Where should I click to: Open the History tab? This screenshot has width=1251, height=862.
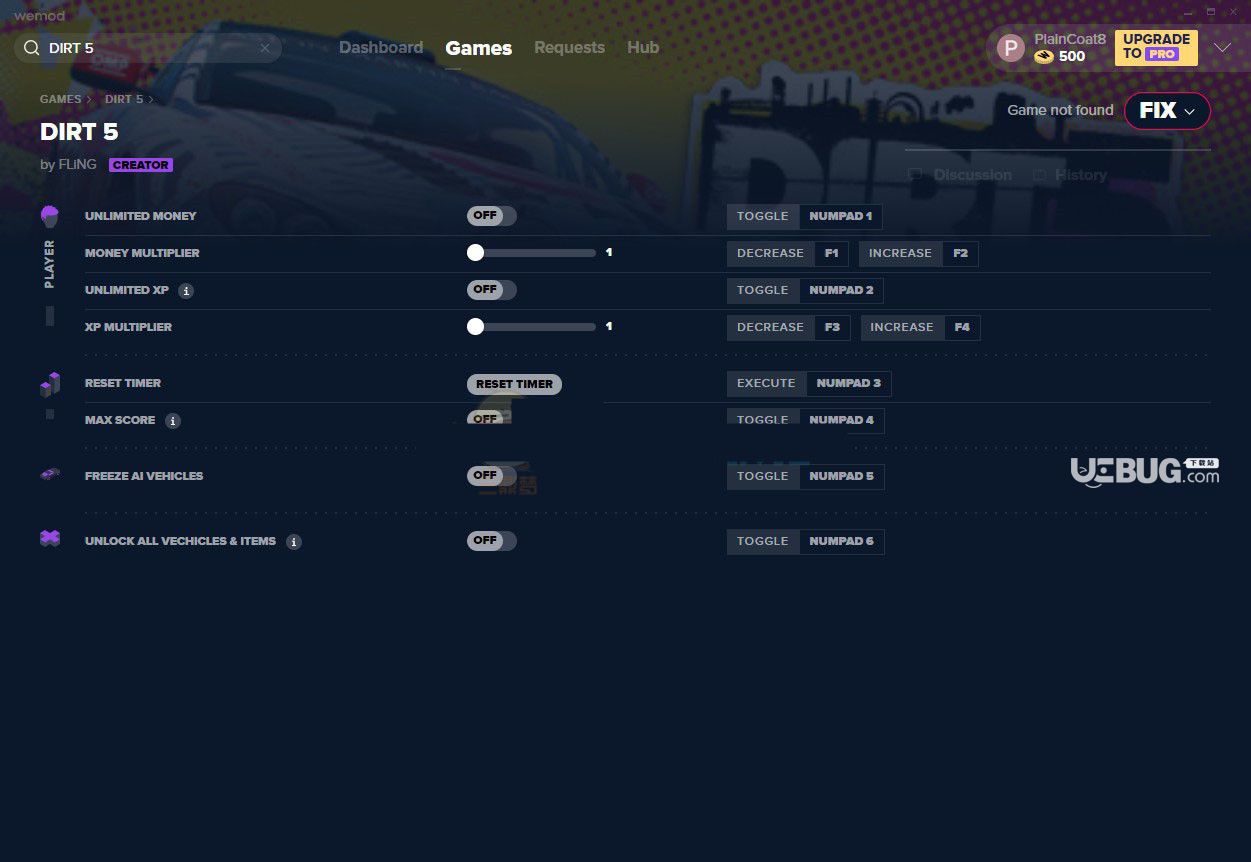pos(1070,175)
